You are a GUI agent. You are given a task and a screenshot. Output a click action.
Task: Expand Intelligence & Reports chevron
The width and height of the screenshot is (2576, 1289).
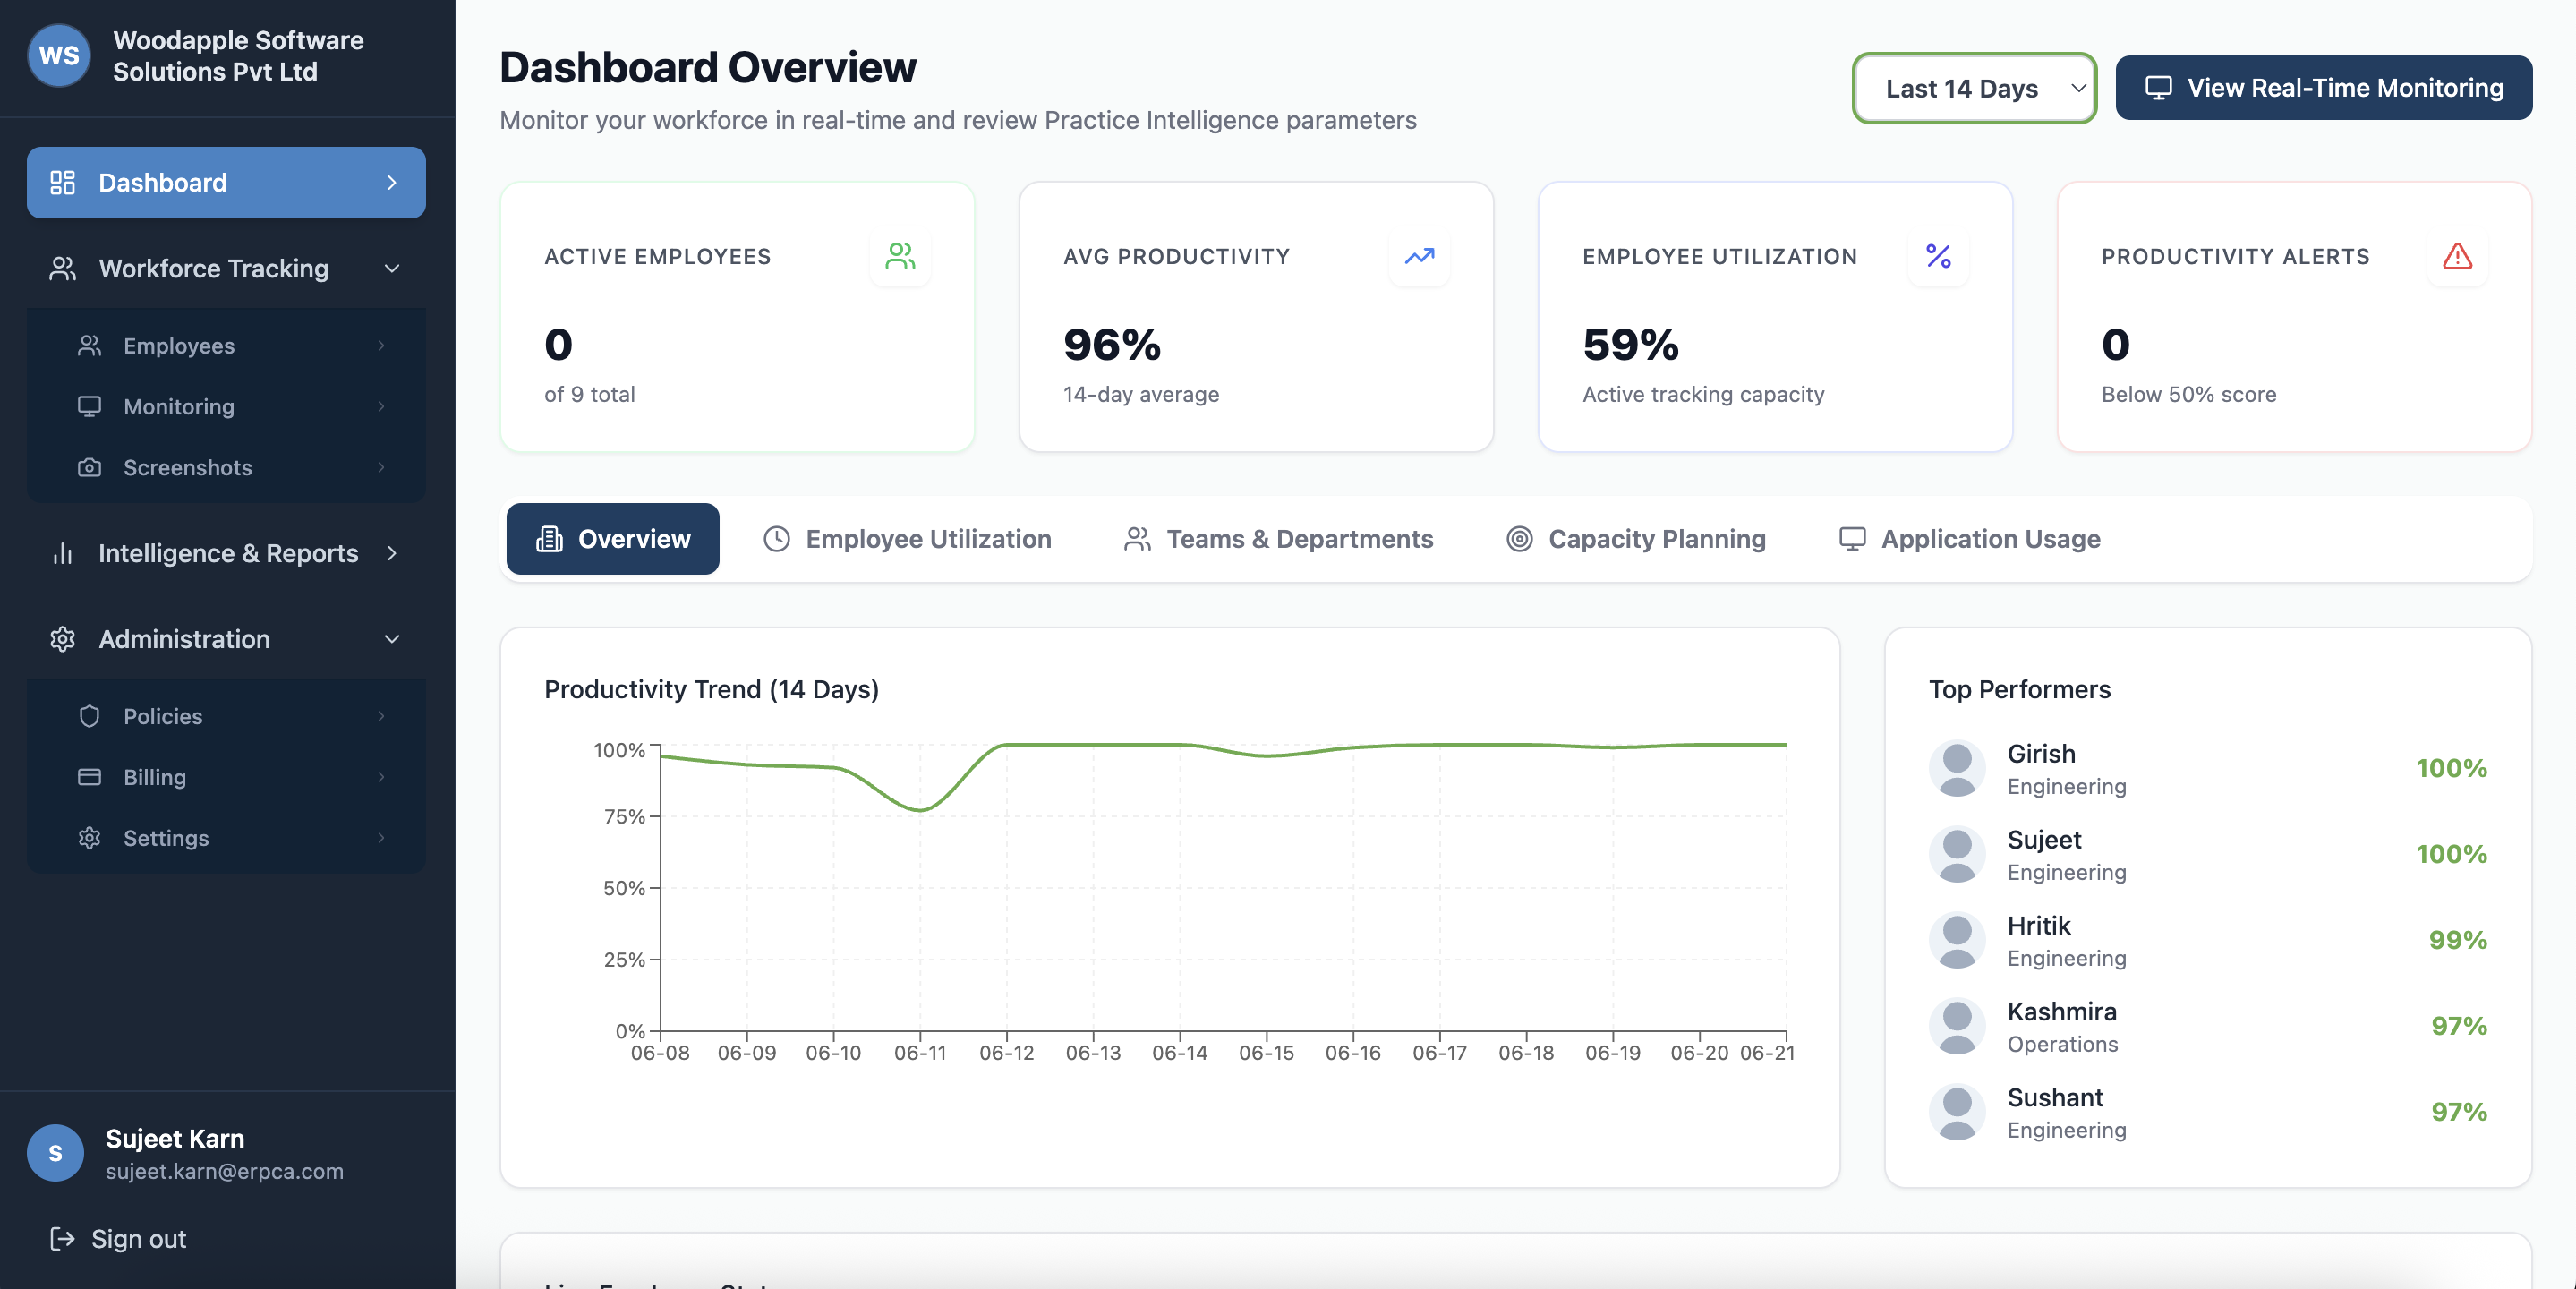tap(392, 553)
